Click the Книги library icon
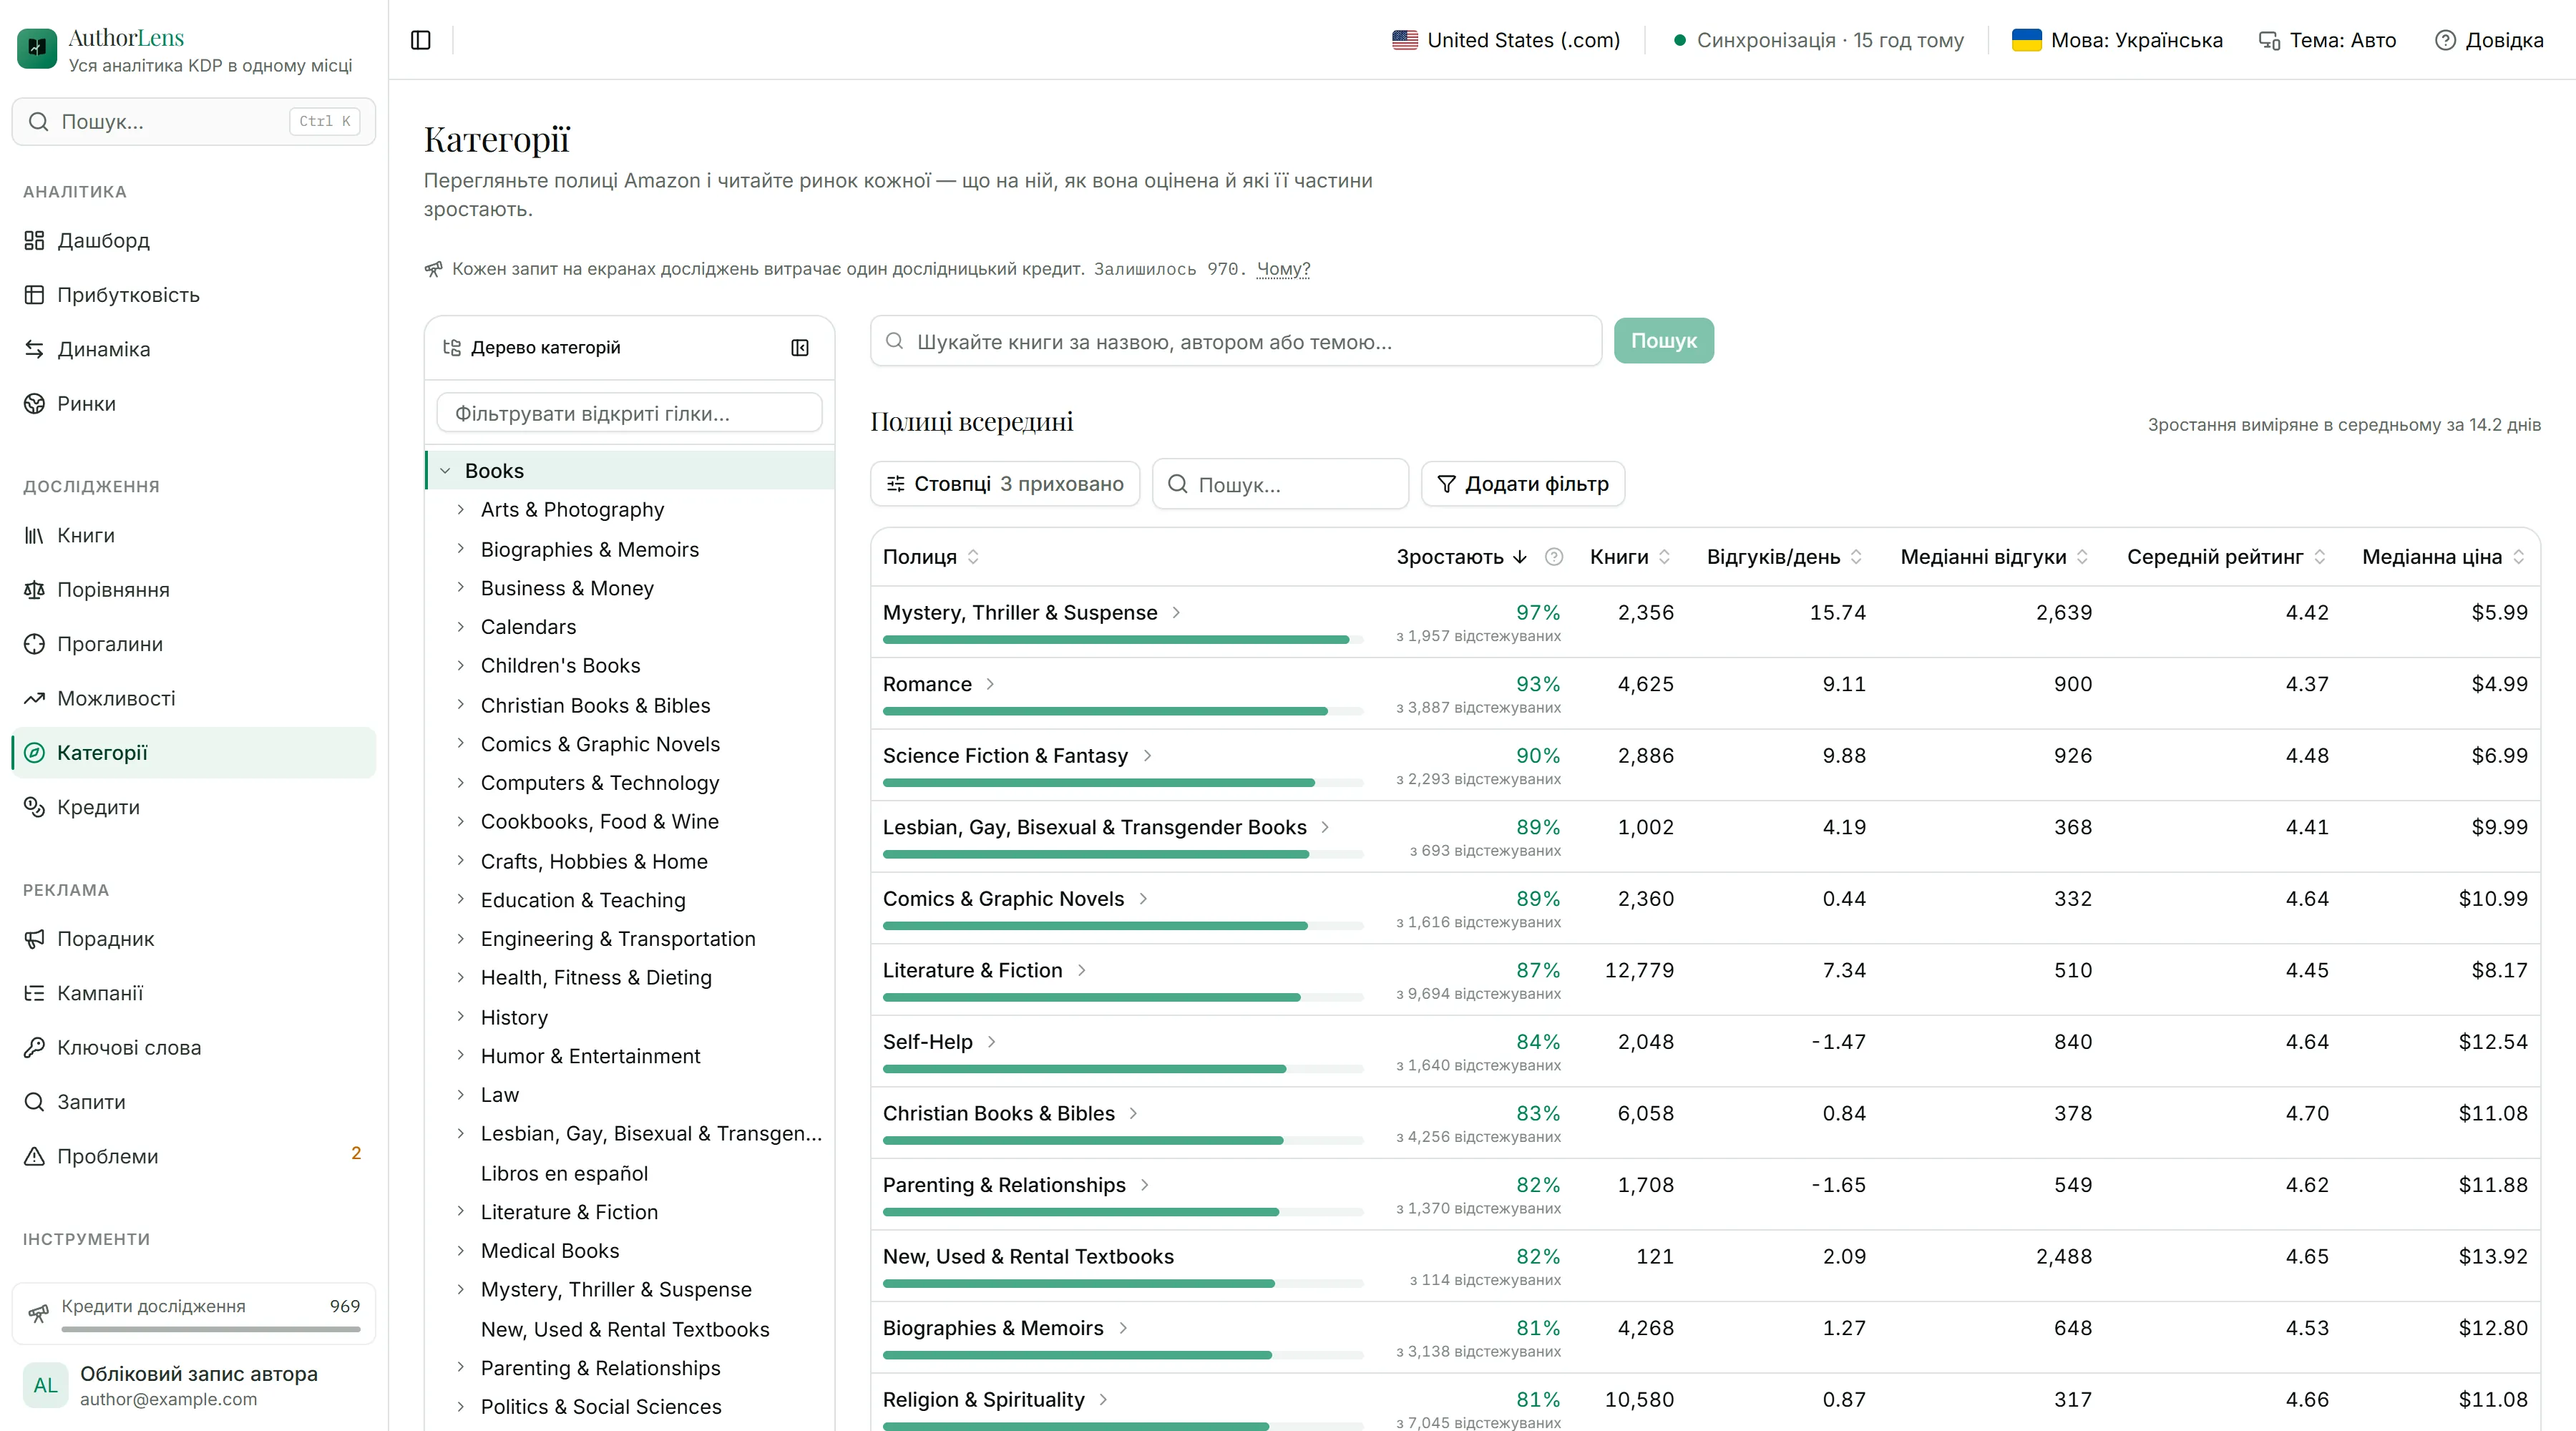This screenshot has height=1431, width=2576. [34, 535]
